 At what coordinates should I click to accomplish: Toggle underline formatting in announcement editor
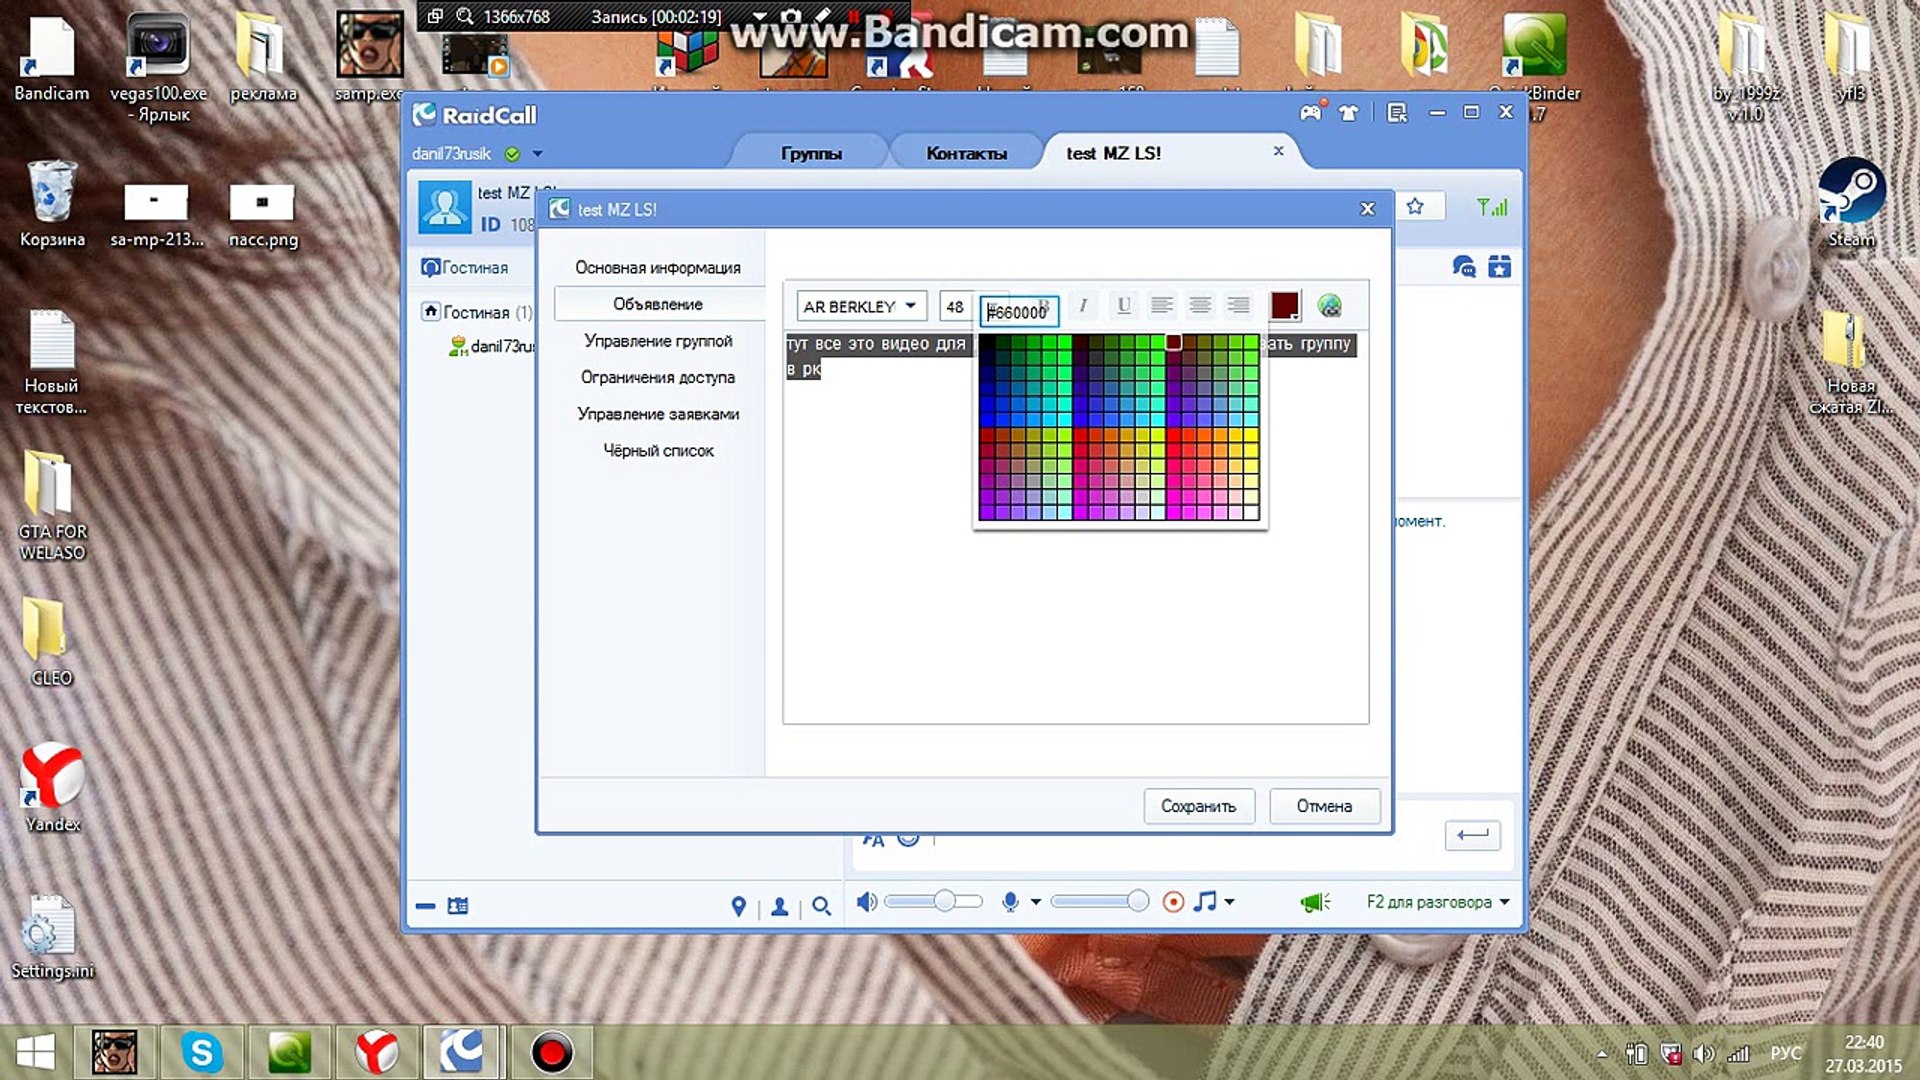pyautogui.click(x=1124, y=306)
